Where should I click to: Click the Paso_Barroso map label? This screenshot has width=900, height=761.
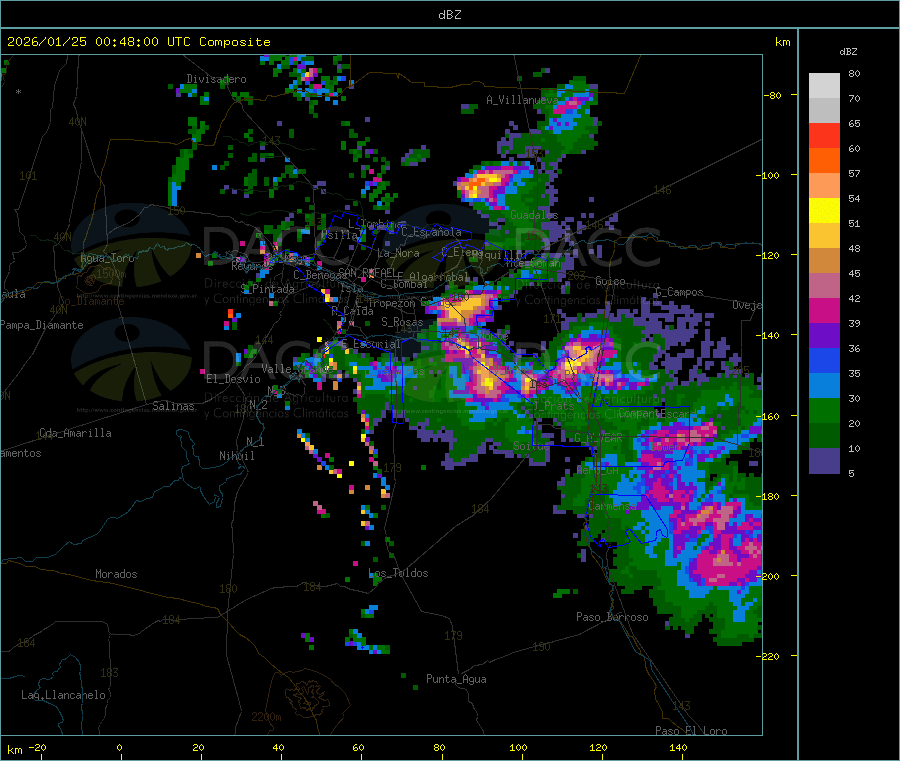tap(612, 617)
